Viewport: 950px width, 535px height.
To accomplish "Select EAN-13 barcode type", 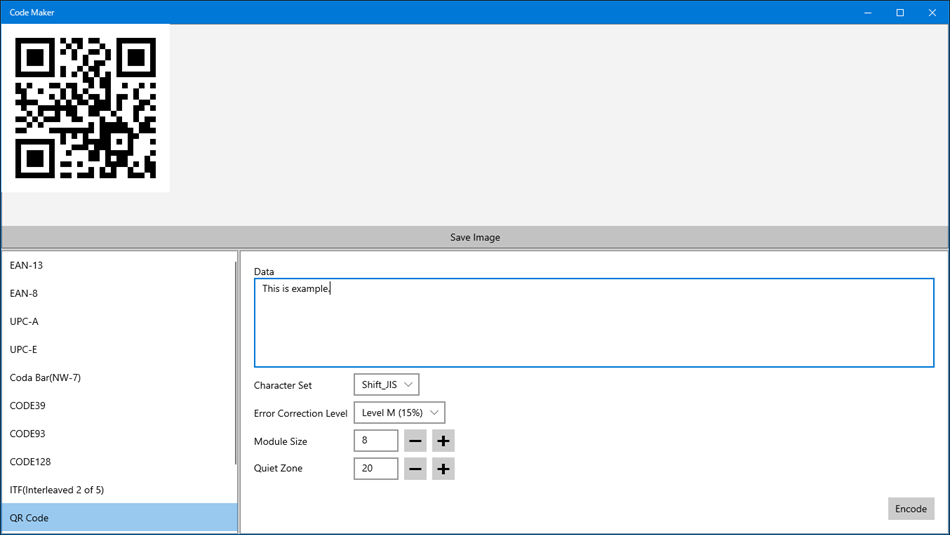I will [x=119, y=265].
